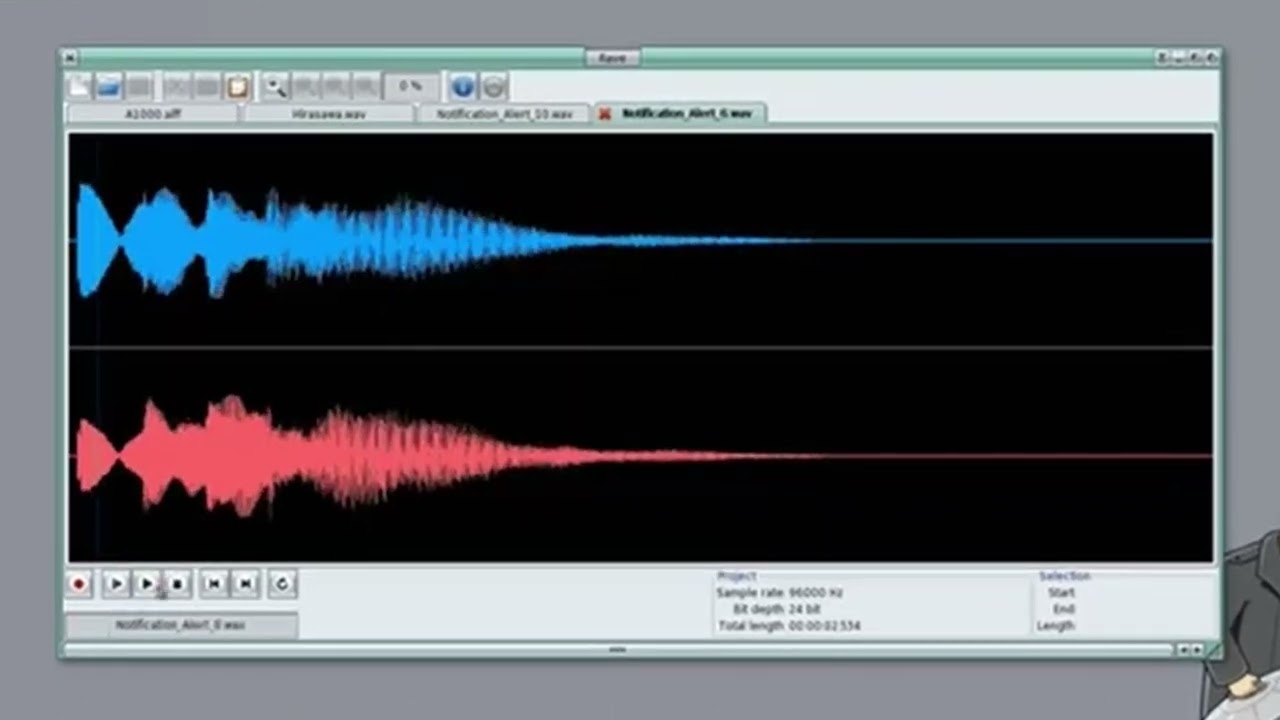The image size is (1280, 720).
Task: Click the grey round icon beside info
Action: point(493,87)
